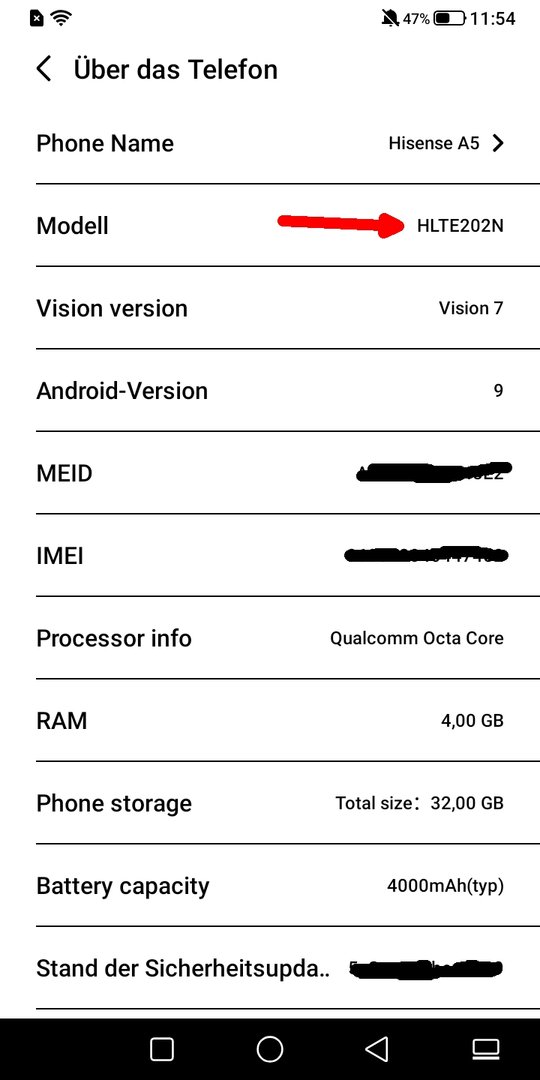Viewport: 540px width, 1080px height.
Task: Tap the SIM card status icon
Action: (37, 19)
